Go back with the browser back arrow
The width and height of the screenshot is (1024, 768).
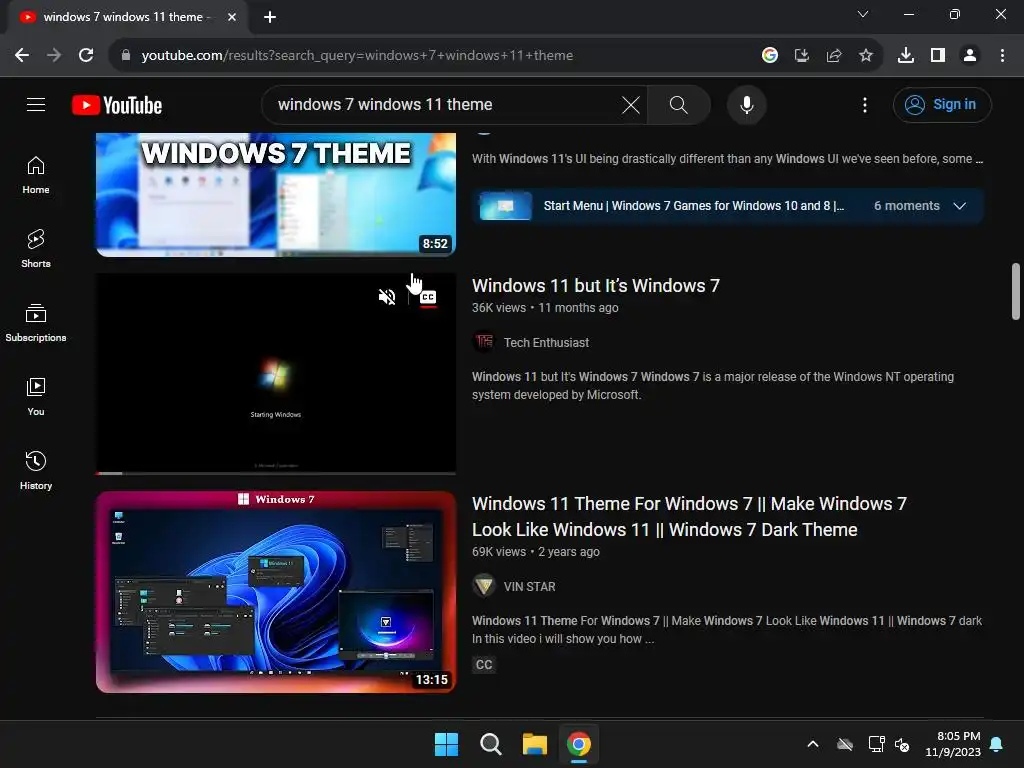pos(22,56)
